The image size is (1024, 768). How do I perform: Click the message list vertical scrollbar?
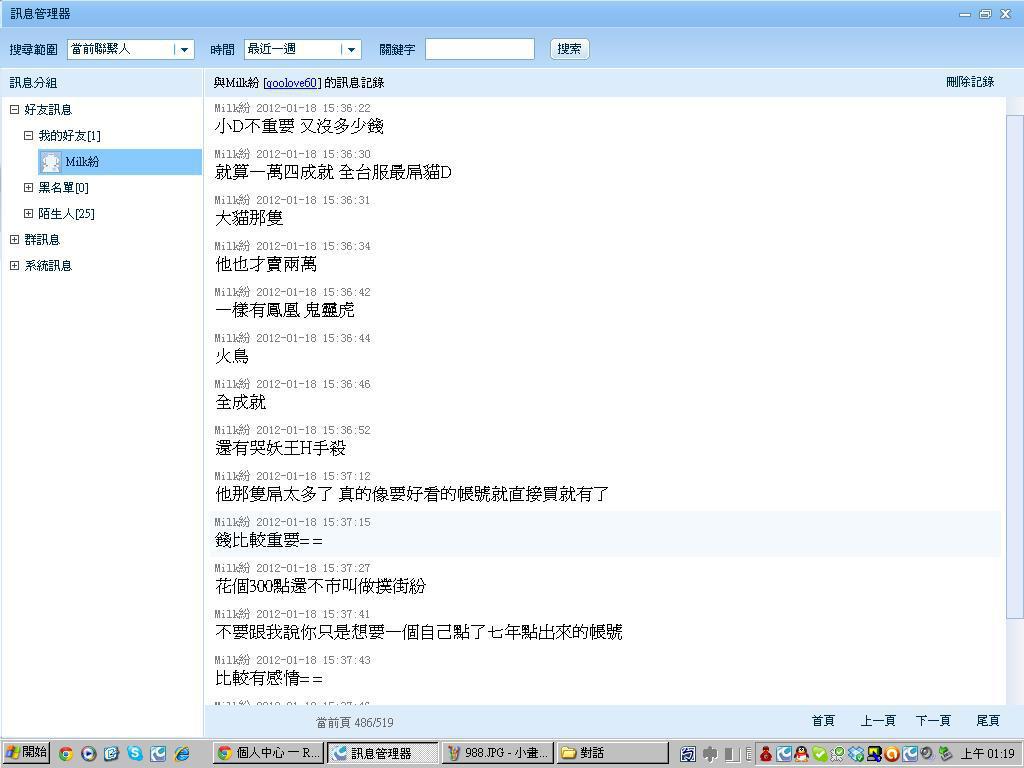click(x=1015, y=367)
